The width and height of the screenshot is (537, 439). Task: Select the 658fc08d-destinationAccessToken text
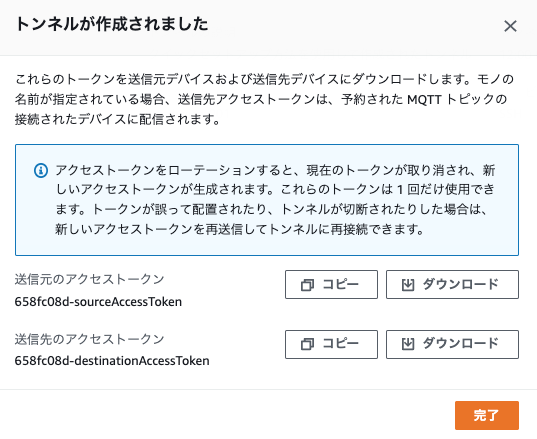point(112,361)
